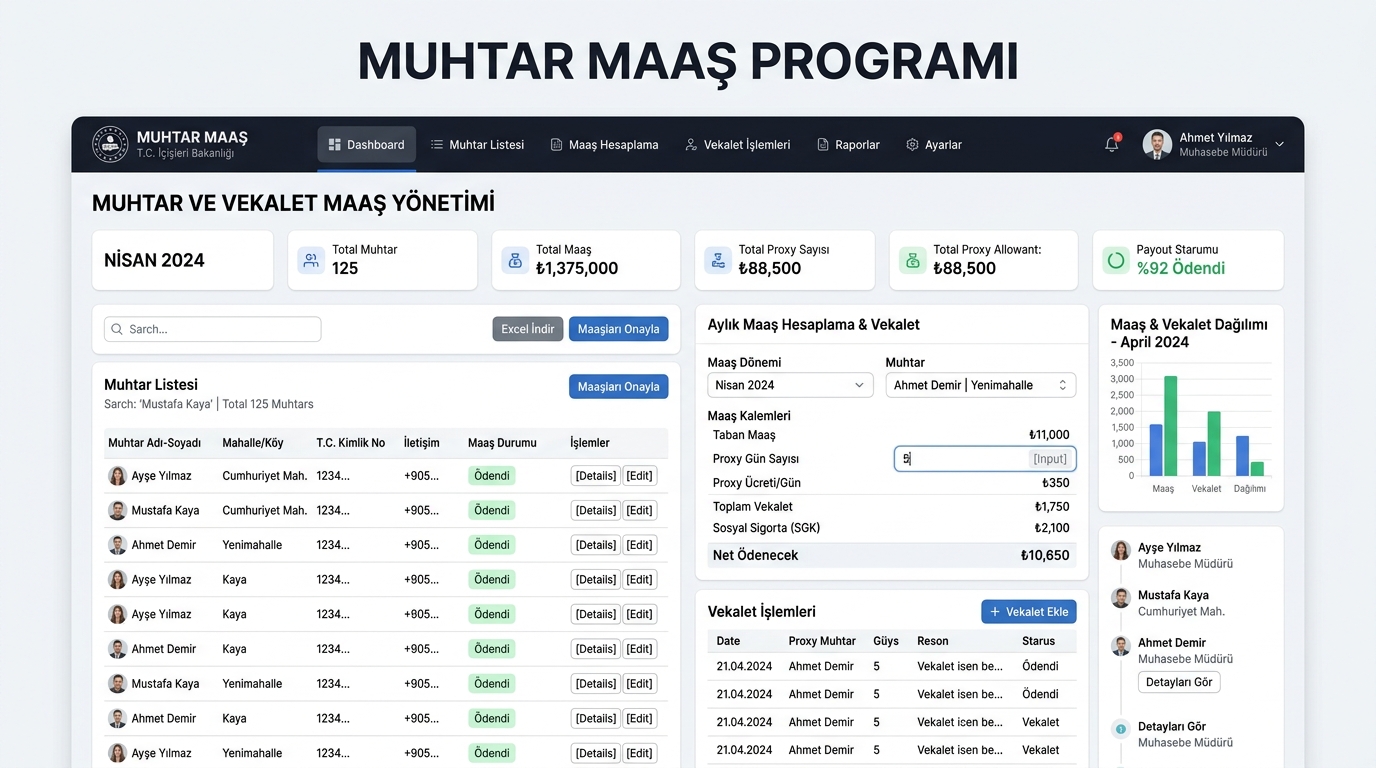
Task: Click the Proxy Gün Sayısı input field
Action: point(985,459)
